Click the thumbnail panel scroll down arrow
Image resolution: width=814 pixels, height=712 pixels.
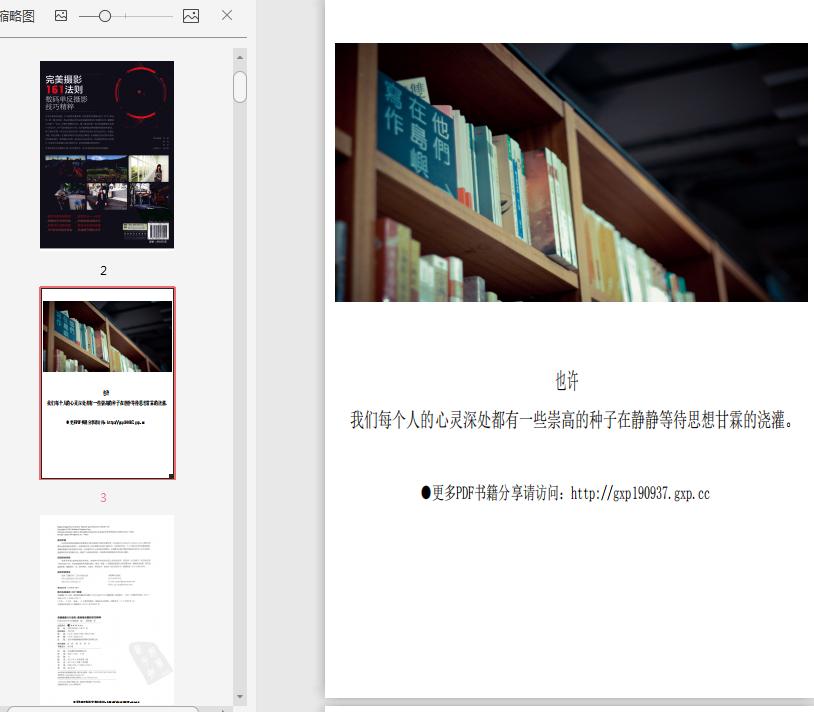240,696
